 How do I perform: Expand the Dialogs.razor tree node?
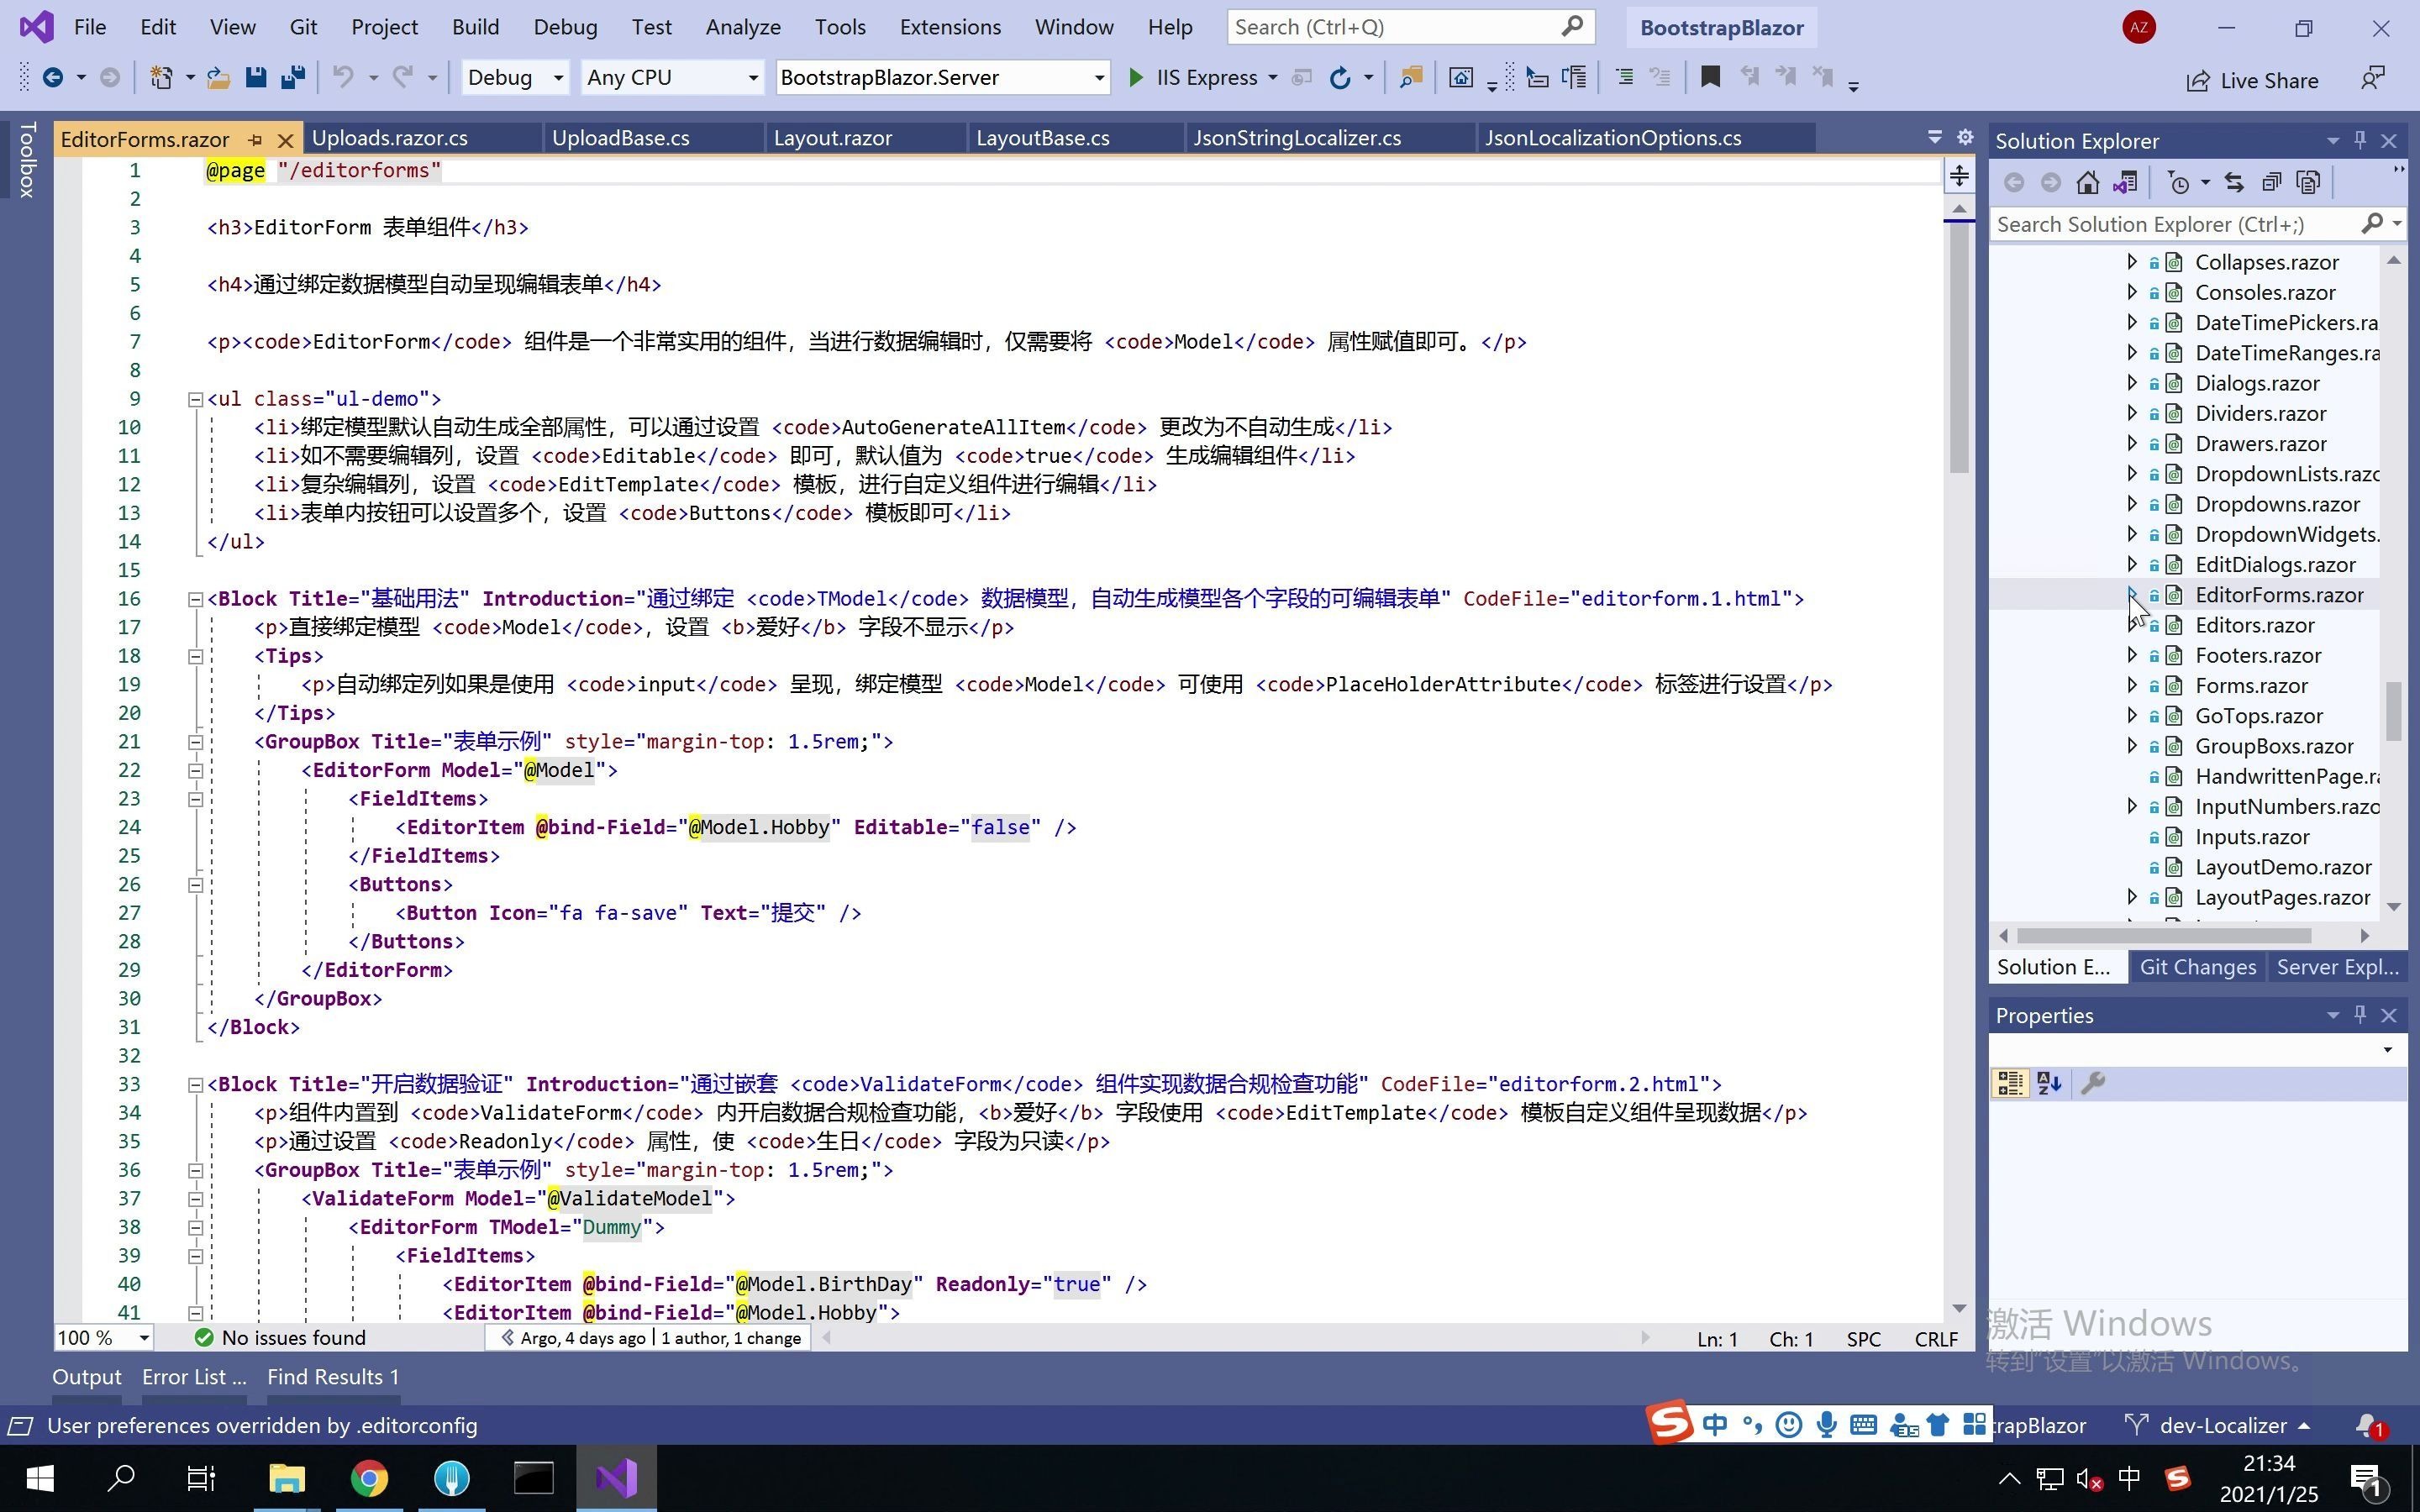2131,383
